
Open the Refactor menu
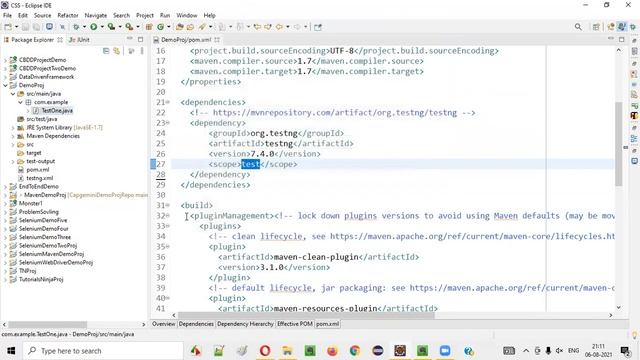click(x=68, y=15)
